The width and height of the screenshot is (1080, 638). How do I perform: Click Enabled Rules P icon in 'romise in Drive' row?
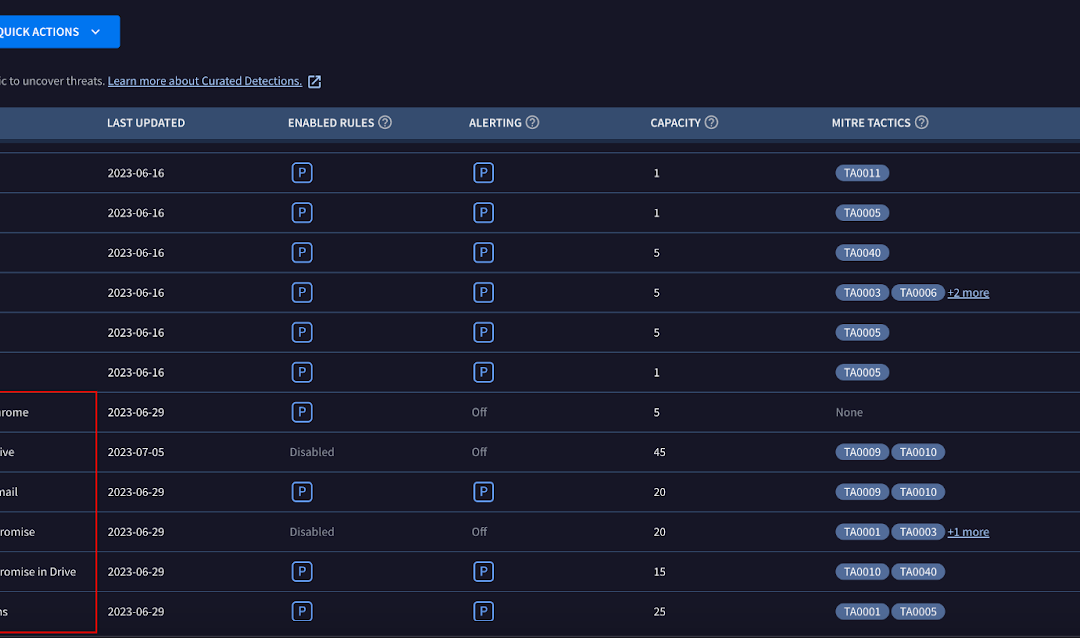pos(302,572)
